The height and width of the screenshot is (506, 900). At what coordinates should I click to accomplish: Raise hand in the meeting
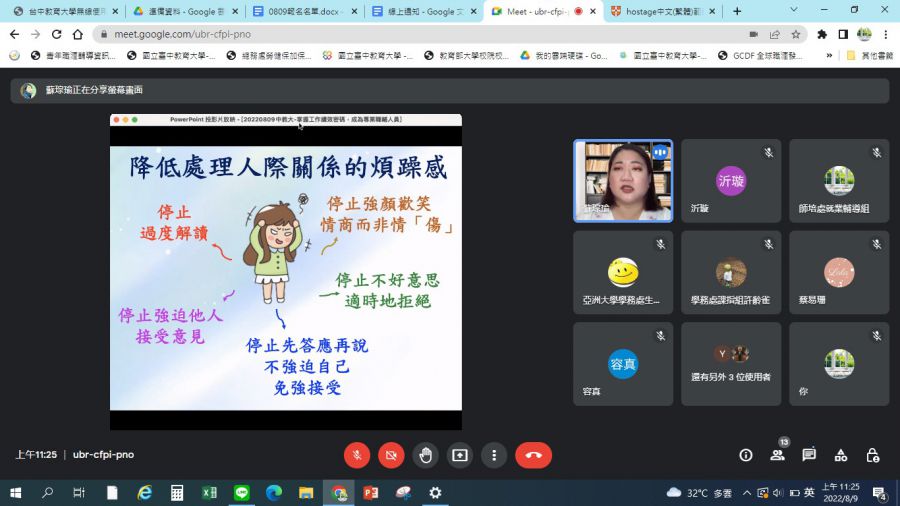click(425, 455)
